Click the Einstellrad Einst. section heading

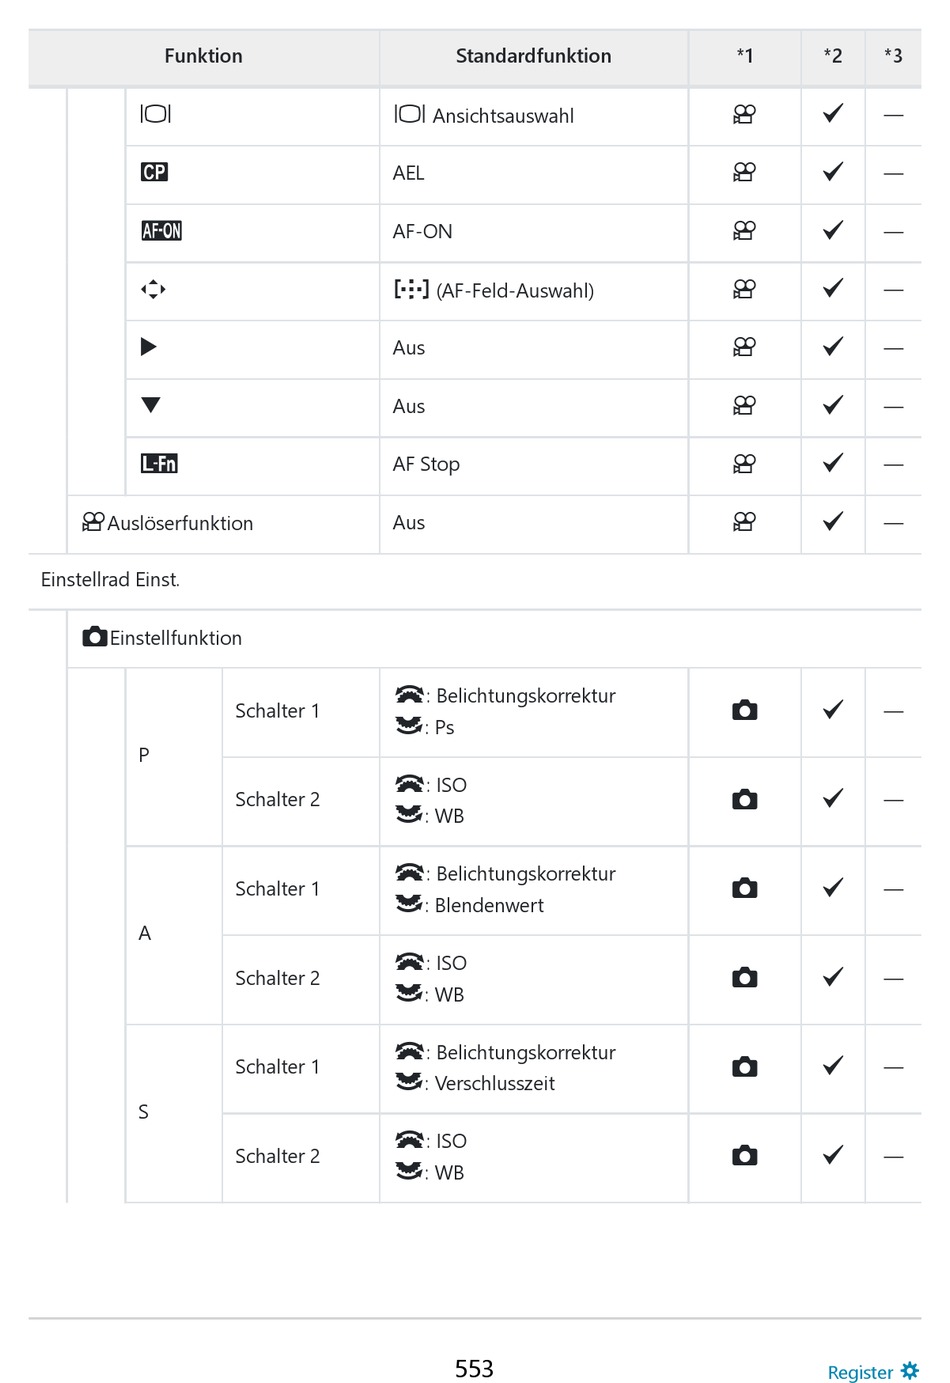pyautogui.click(x=110, y=580)
